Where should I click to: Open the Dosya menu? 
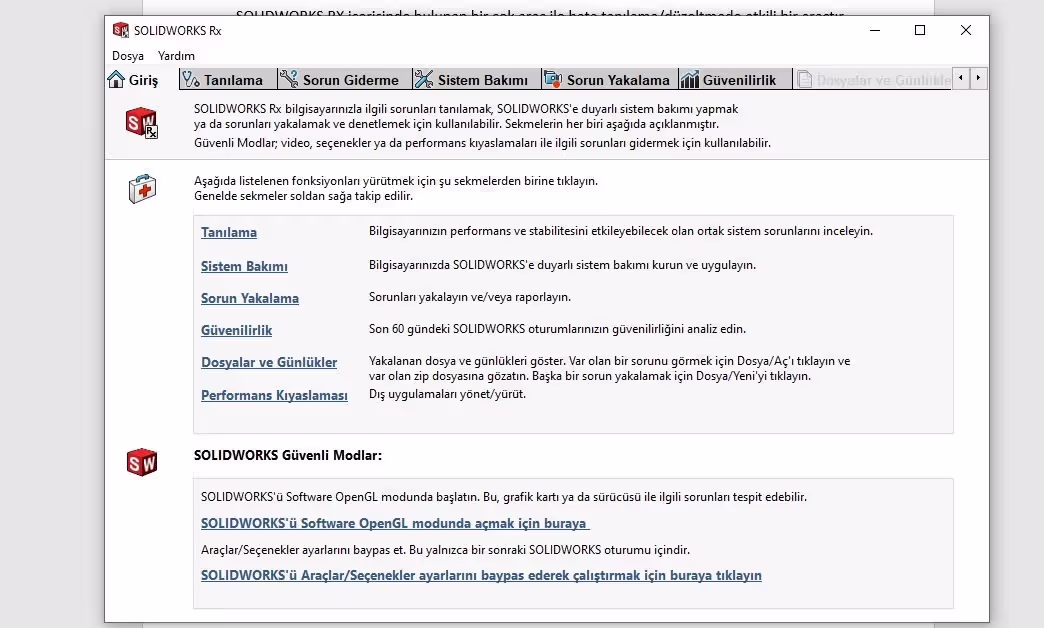coord(128,56)
